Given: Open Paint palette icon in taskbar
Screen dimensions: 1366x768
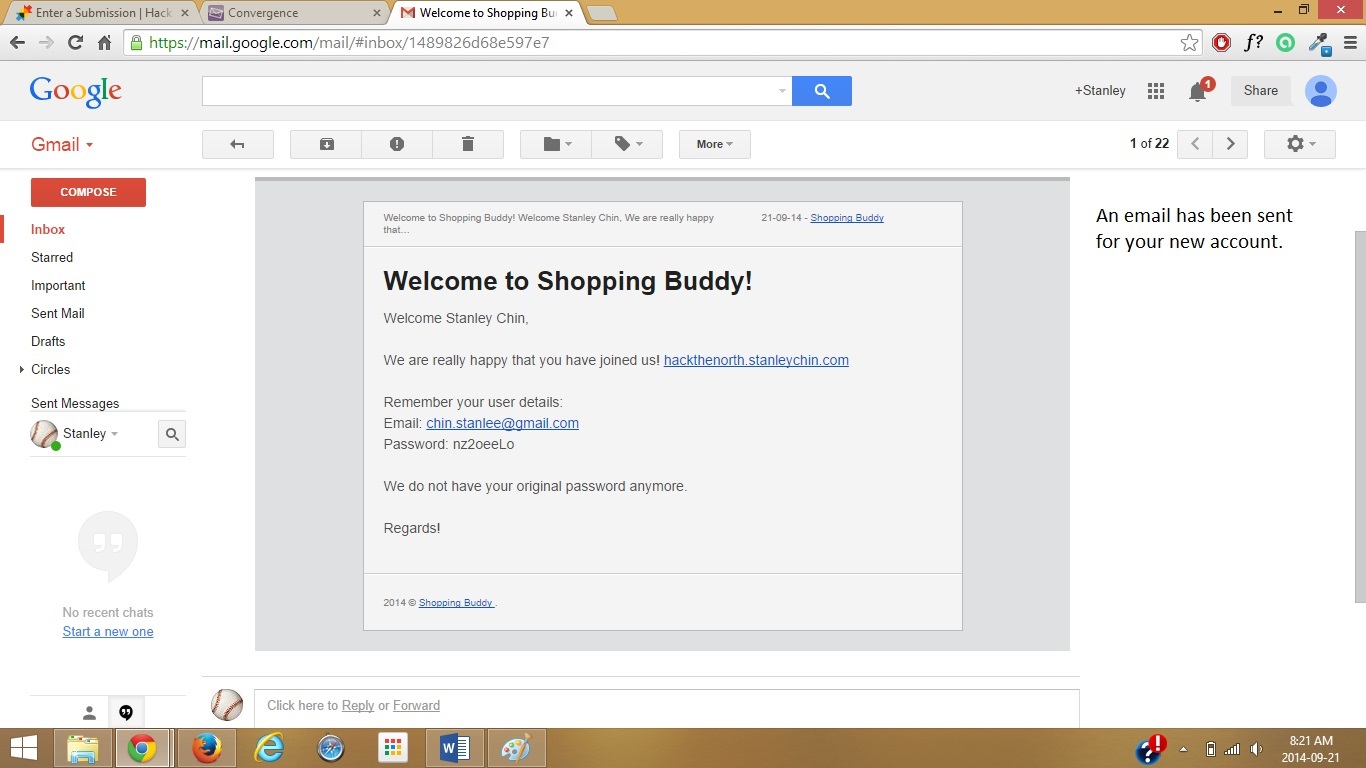Looking at the screenshot, I should (x=517, y=748).
